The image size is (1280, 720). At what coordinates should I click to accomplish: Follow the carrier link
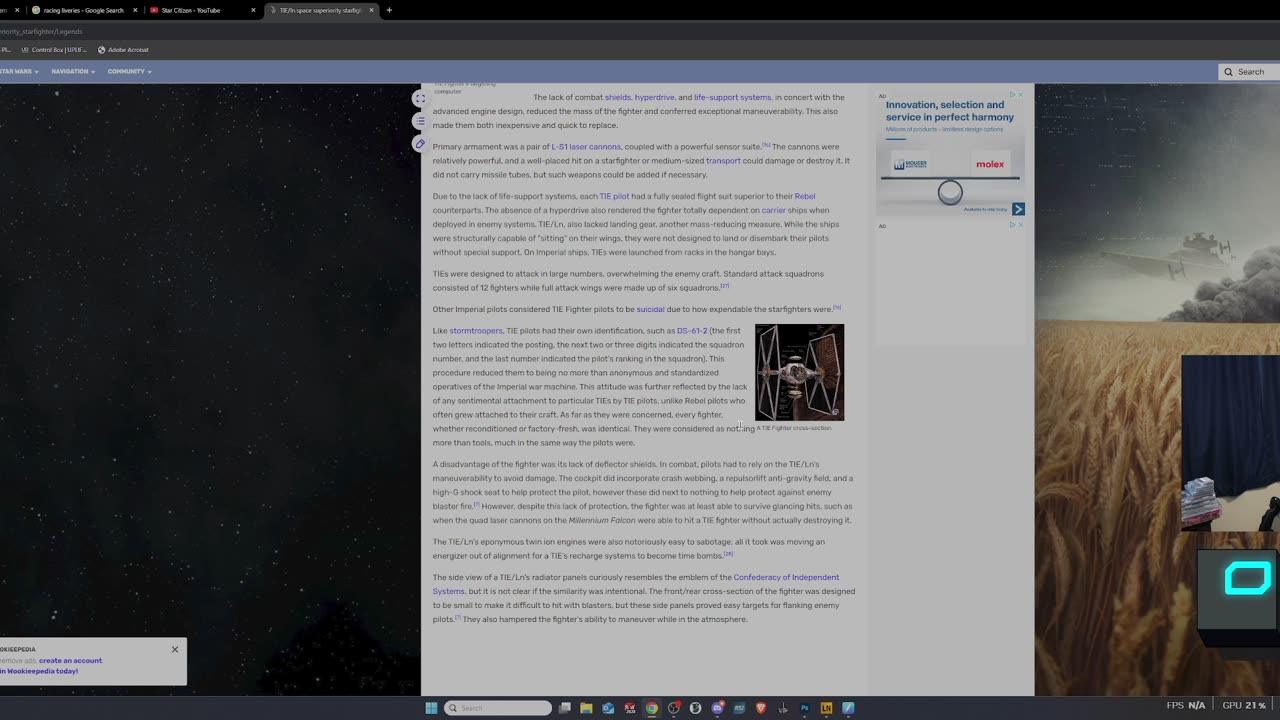[774, 211]
